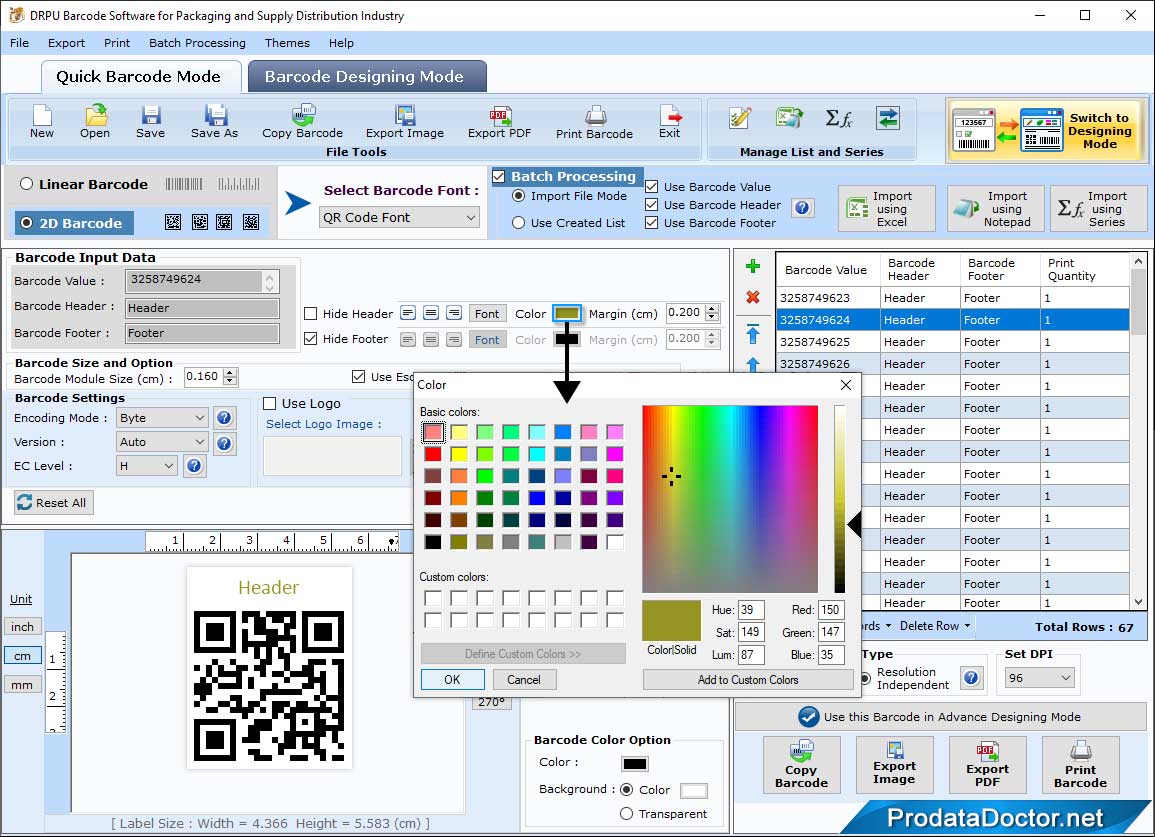Open header Font button
This screenshot has width=1155, height=837.
coord(487,314)
